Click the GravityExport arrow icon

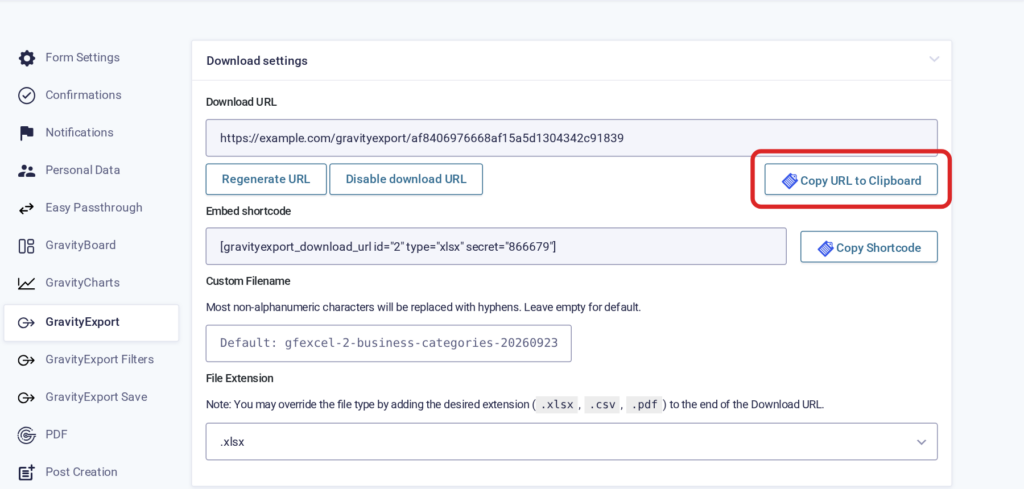pyautogui.click(x=26, y=323)
